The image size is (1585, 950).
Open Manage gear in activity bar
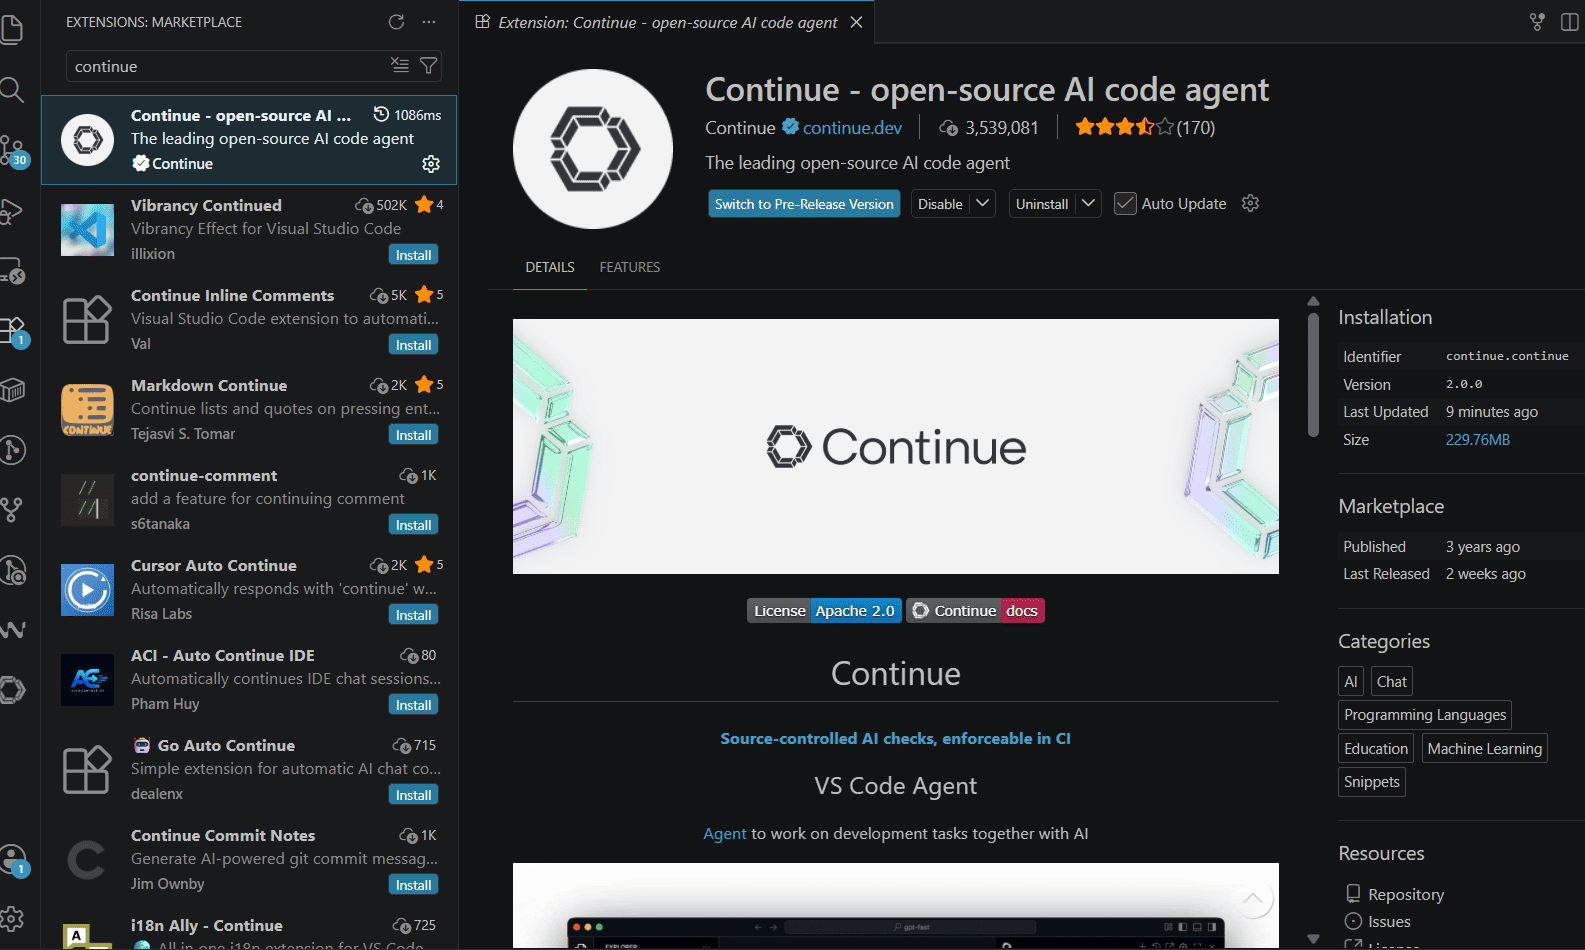[12, 918]
